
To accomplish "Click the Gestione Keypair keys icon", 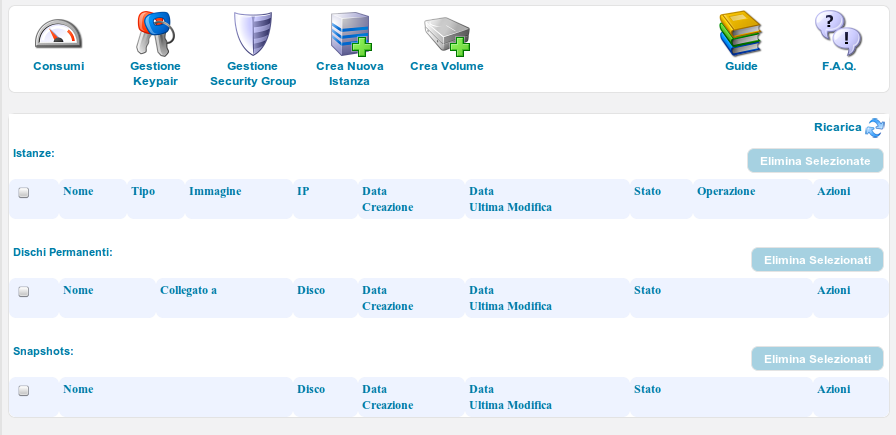I will pos(154,34).
